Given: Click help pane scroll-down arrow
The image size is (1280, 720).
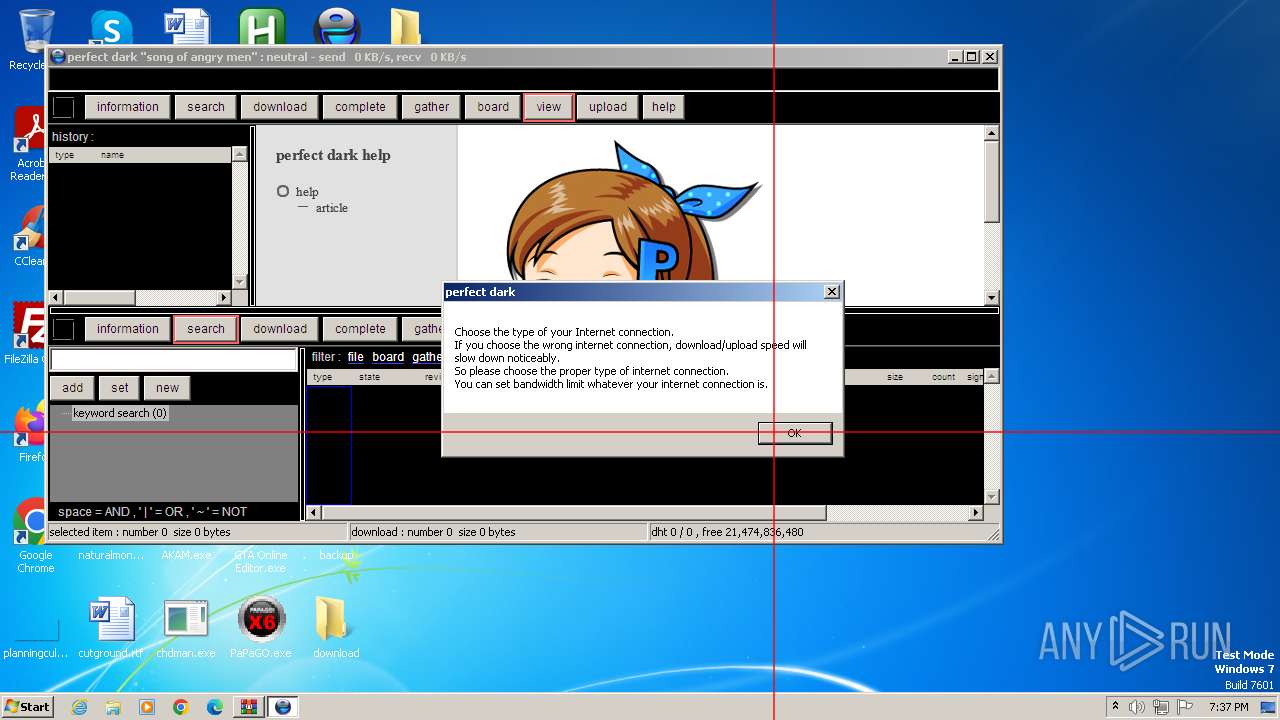Looking at the screenshot, I should click(992, 297).
